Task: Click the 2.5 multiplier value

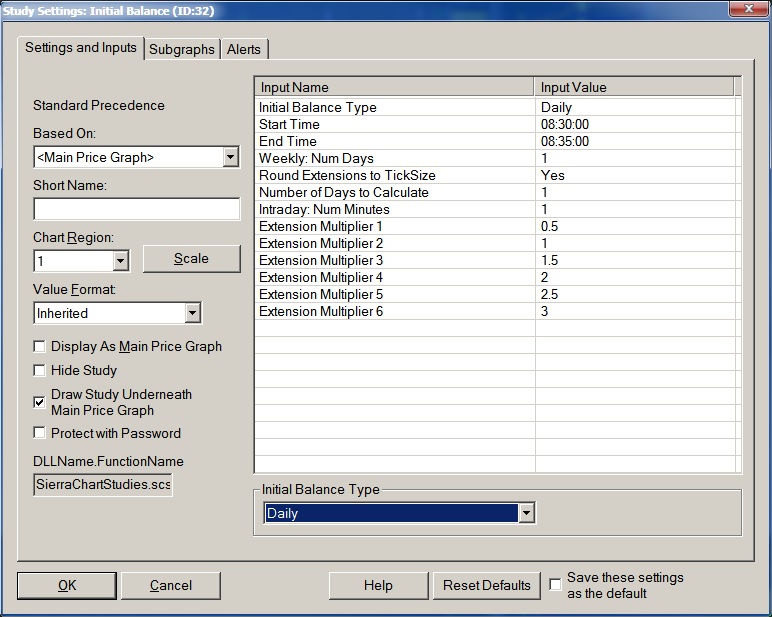Action: [549, 294]
